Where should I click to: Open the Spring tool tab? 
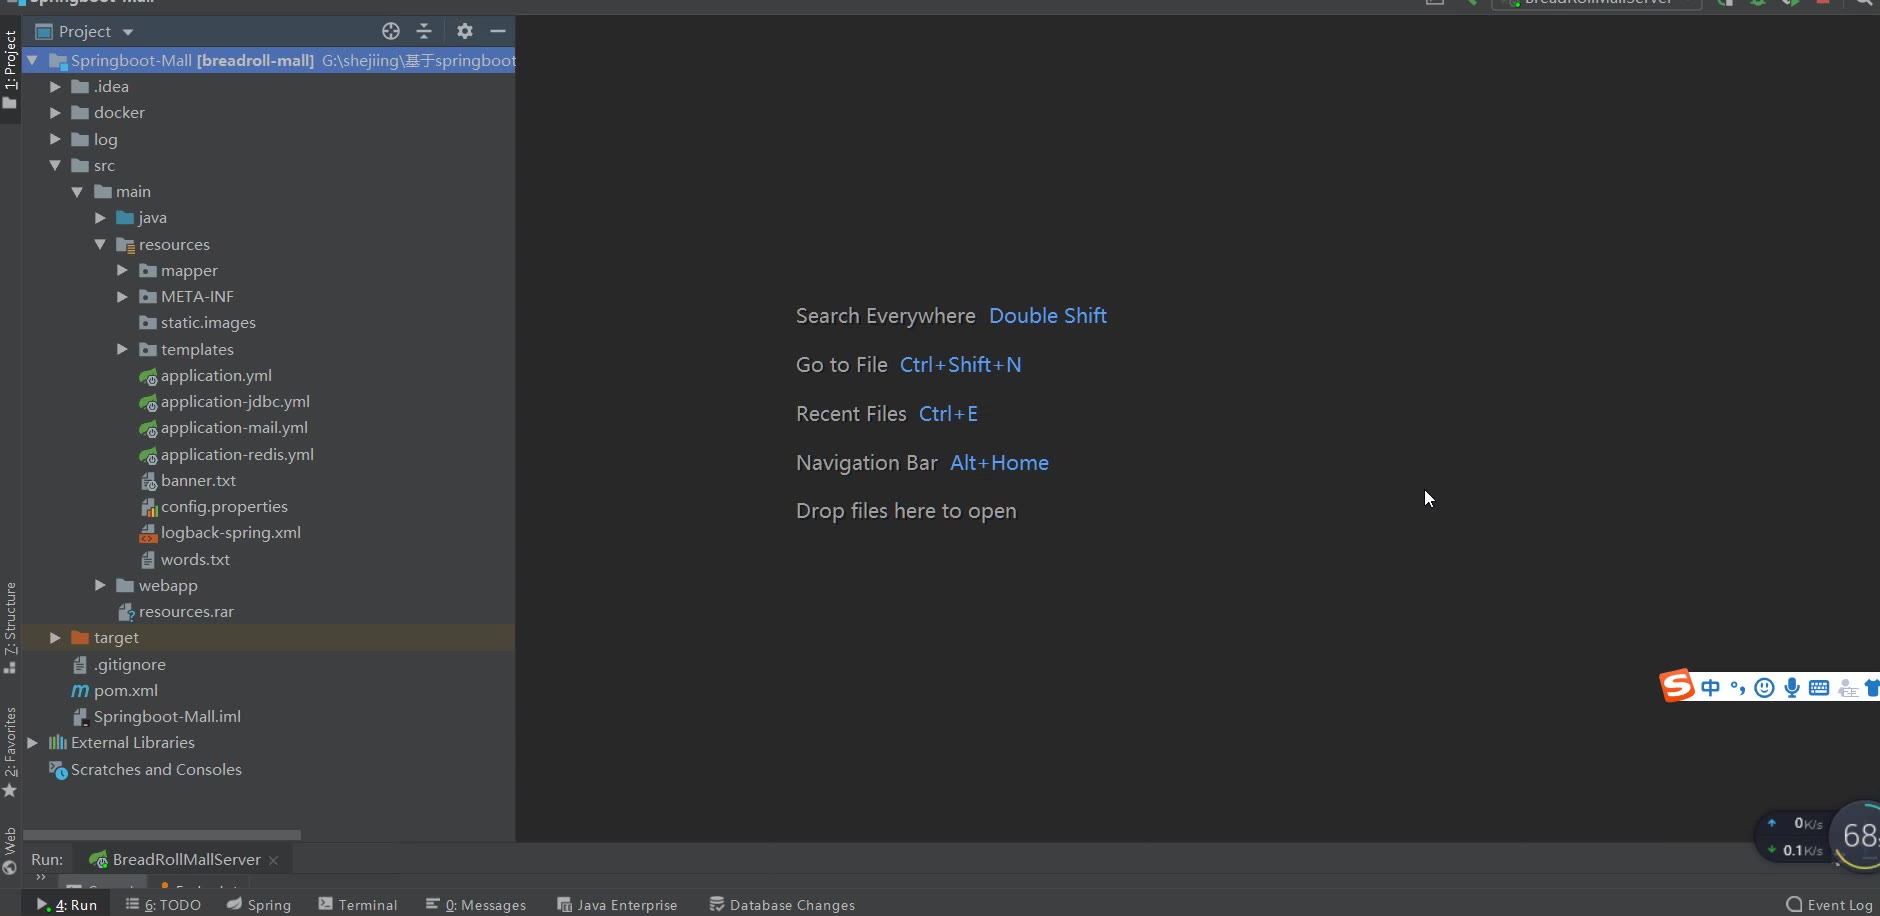259,904
